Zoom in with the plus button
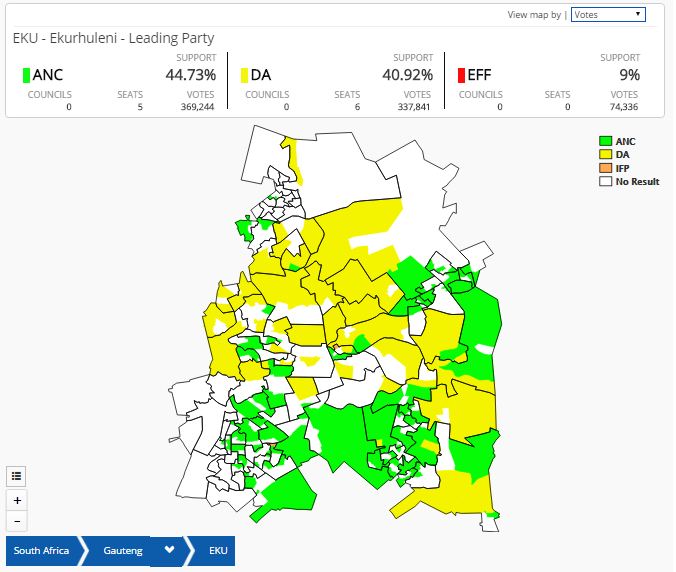Image resolution: width=676 pixels, height=572 pixels. 17,499
